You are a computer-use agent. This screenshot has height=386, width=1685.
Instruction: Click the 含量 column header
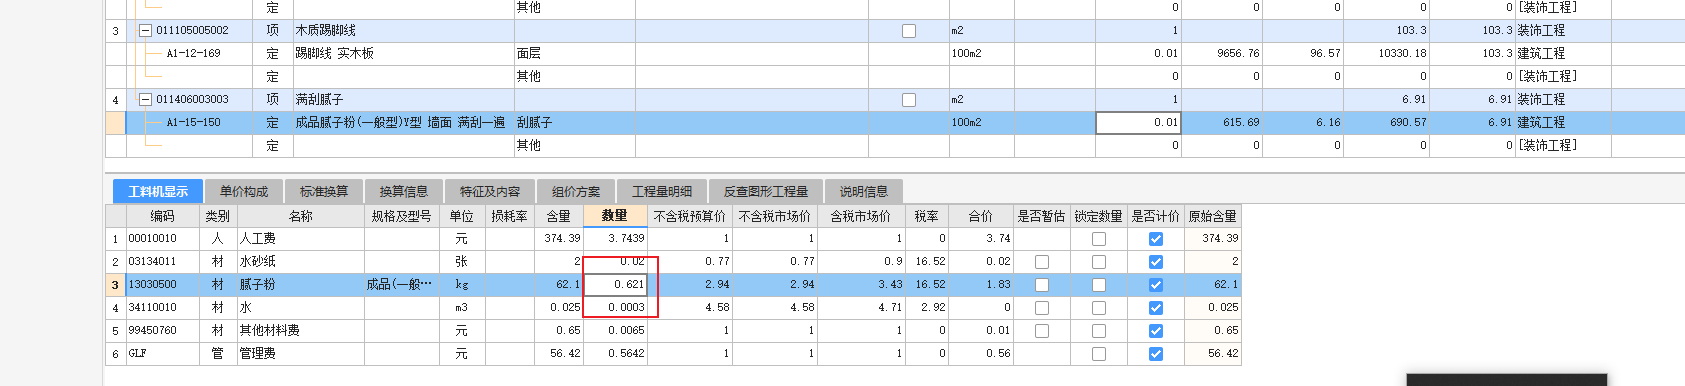click(x=558, y=216)
